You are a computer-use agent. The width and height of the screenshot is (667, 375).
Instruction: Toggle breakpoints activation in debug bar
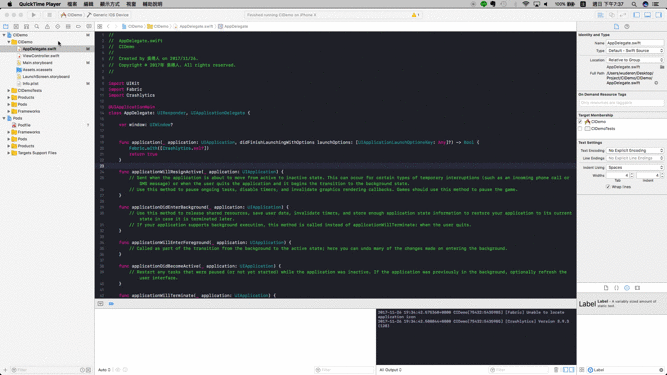pos(111,304)
